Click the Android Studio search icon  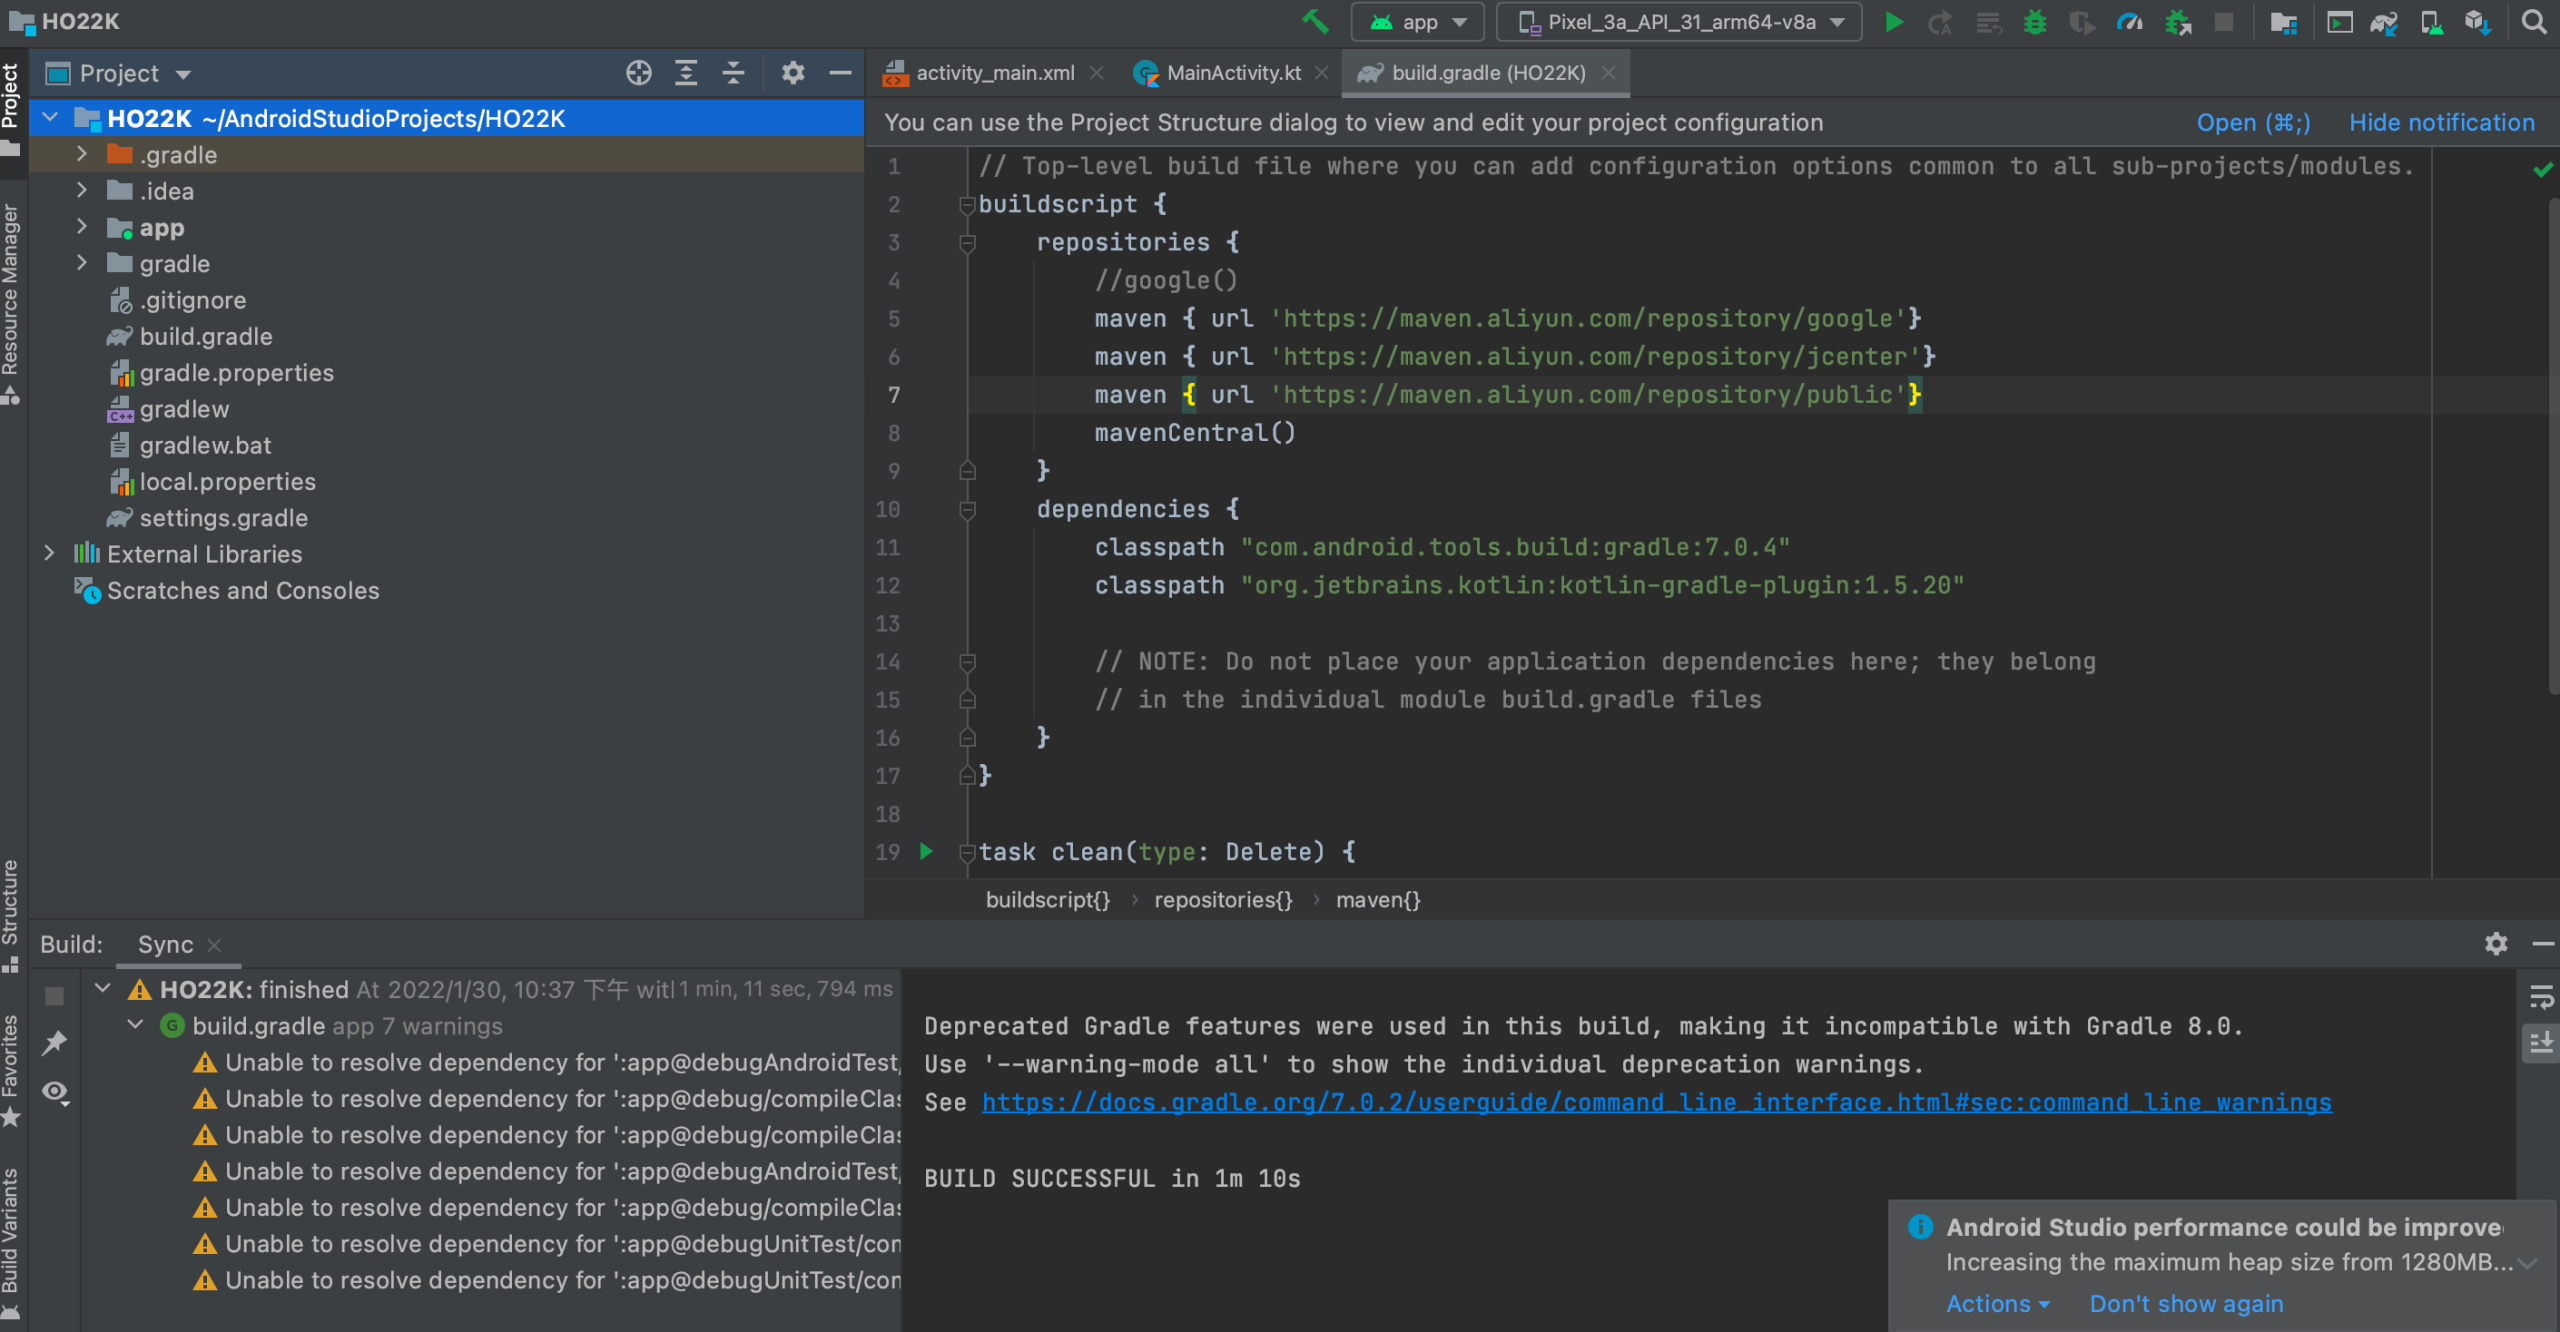2535,22
